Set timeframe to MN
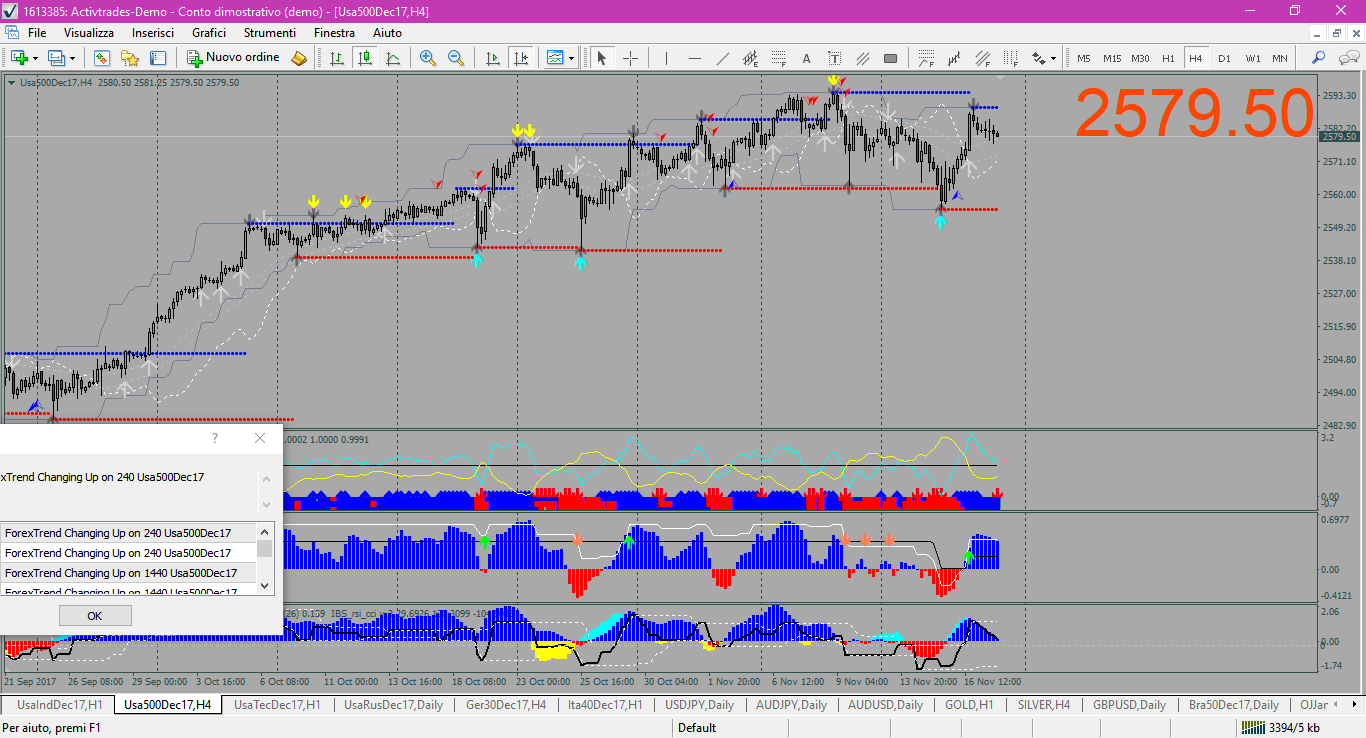The width and height of the screenshot is (1366, 738). click(1280, 58)
